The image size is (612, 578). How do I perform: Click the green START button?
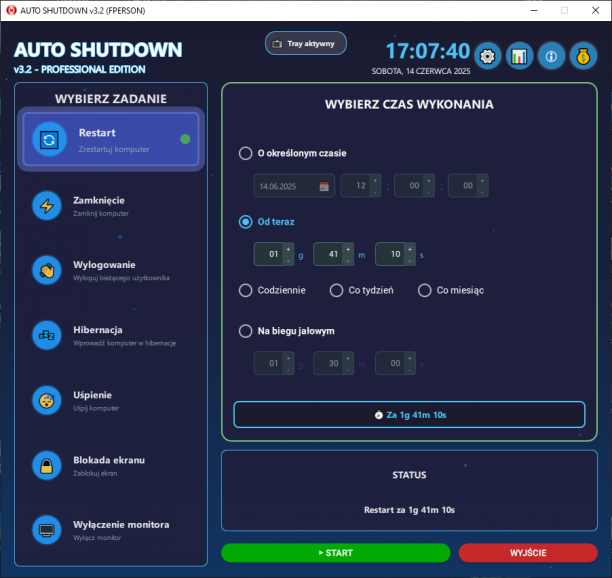[336, 553]
